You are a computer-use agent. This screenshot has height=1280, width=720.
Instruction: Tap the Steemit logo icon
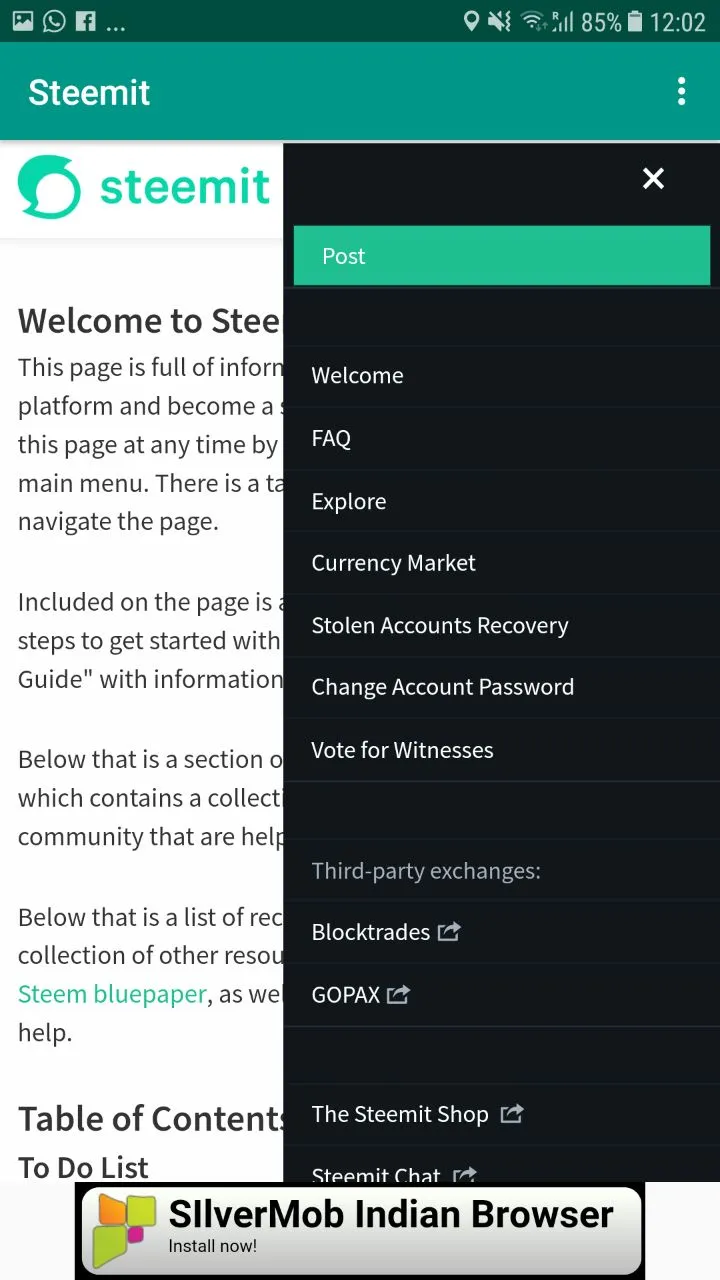[x=49, y=187]
